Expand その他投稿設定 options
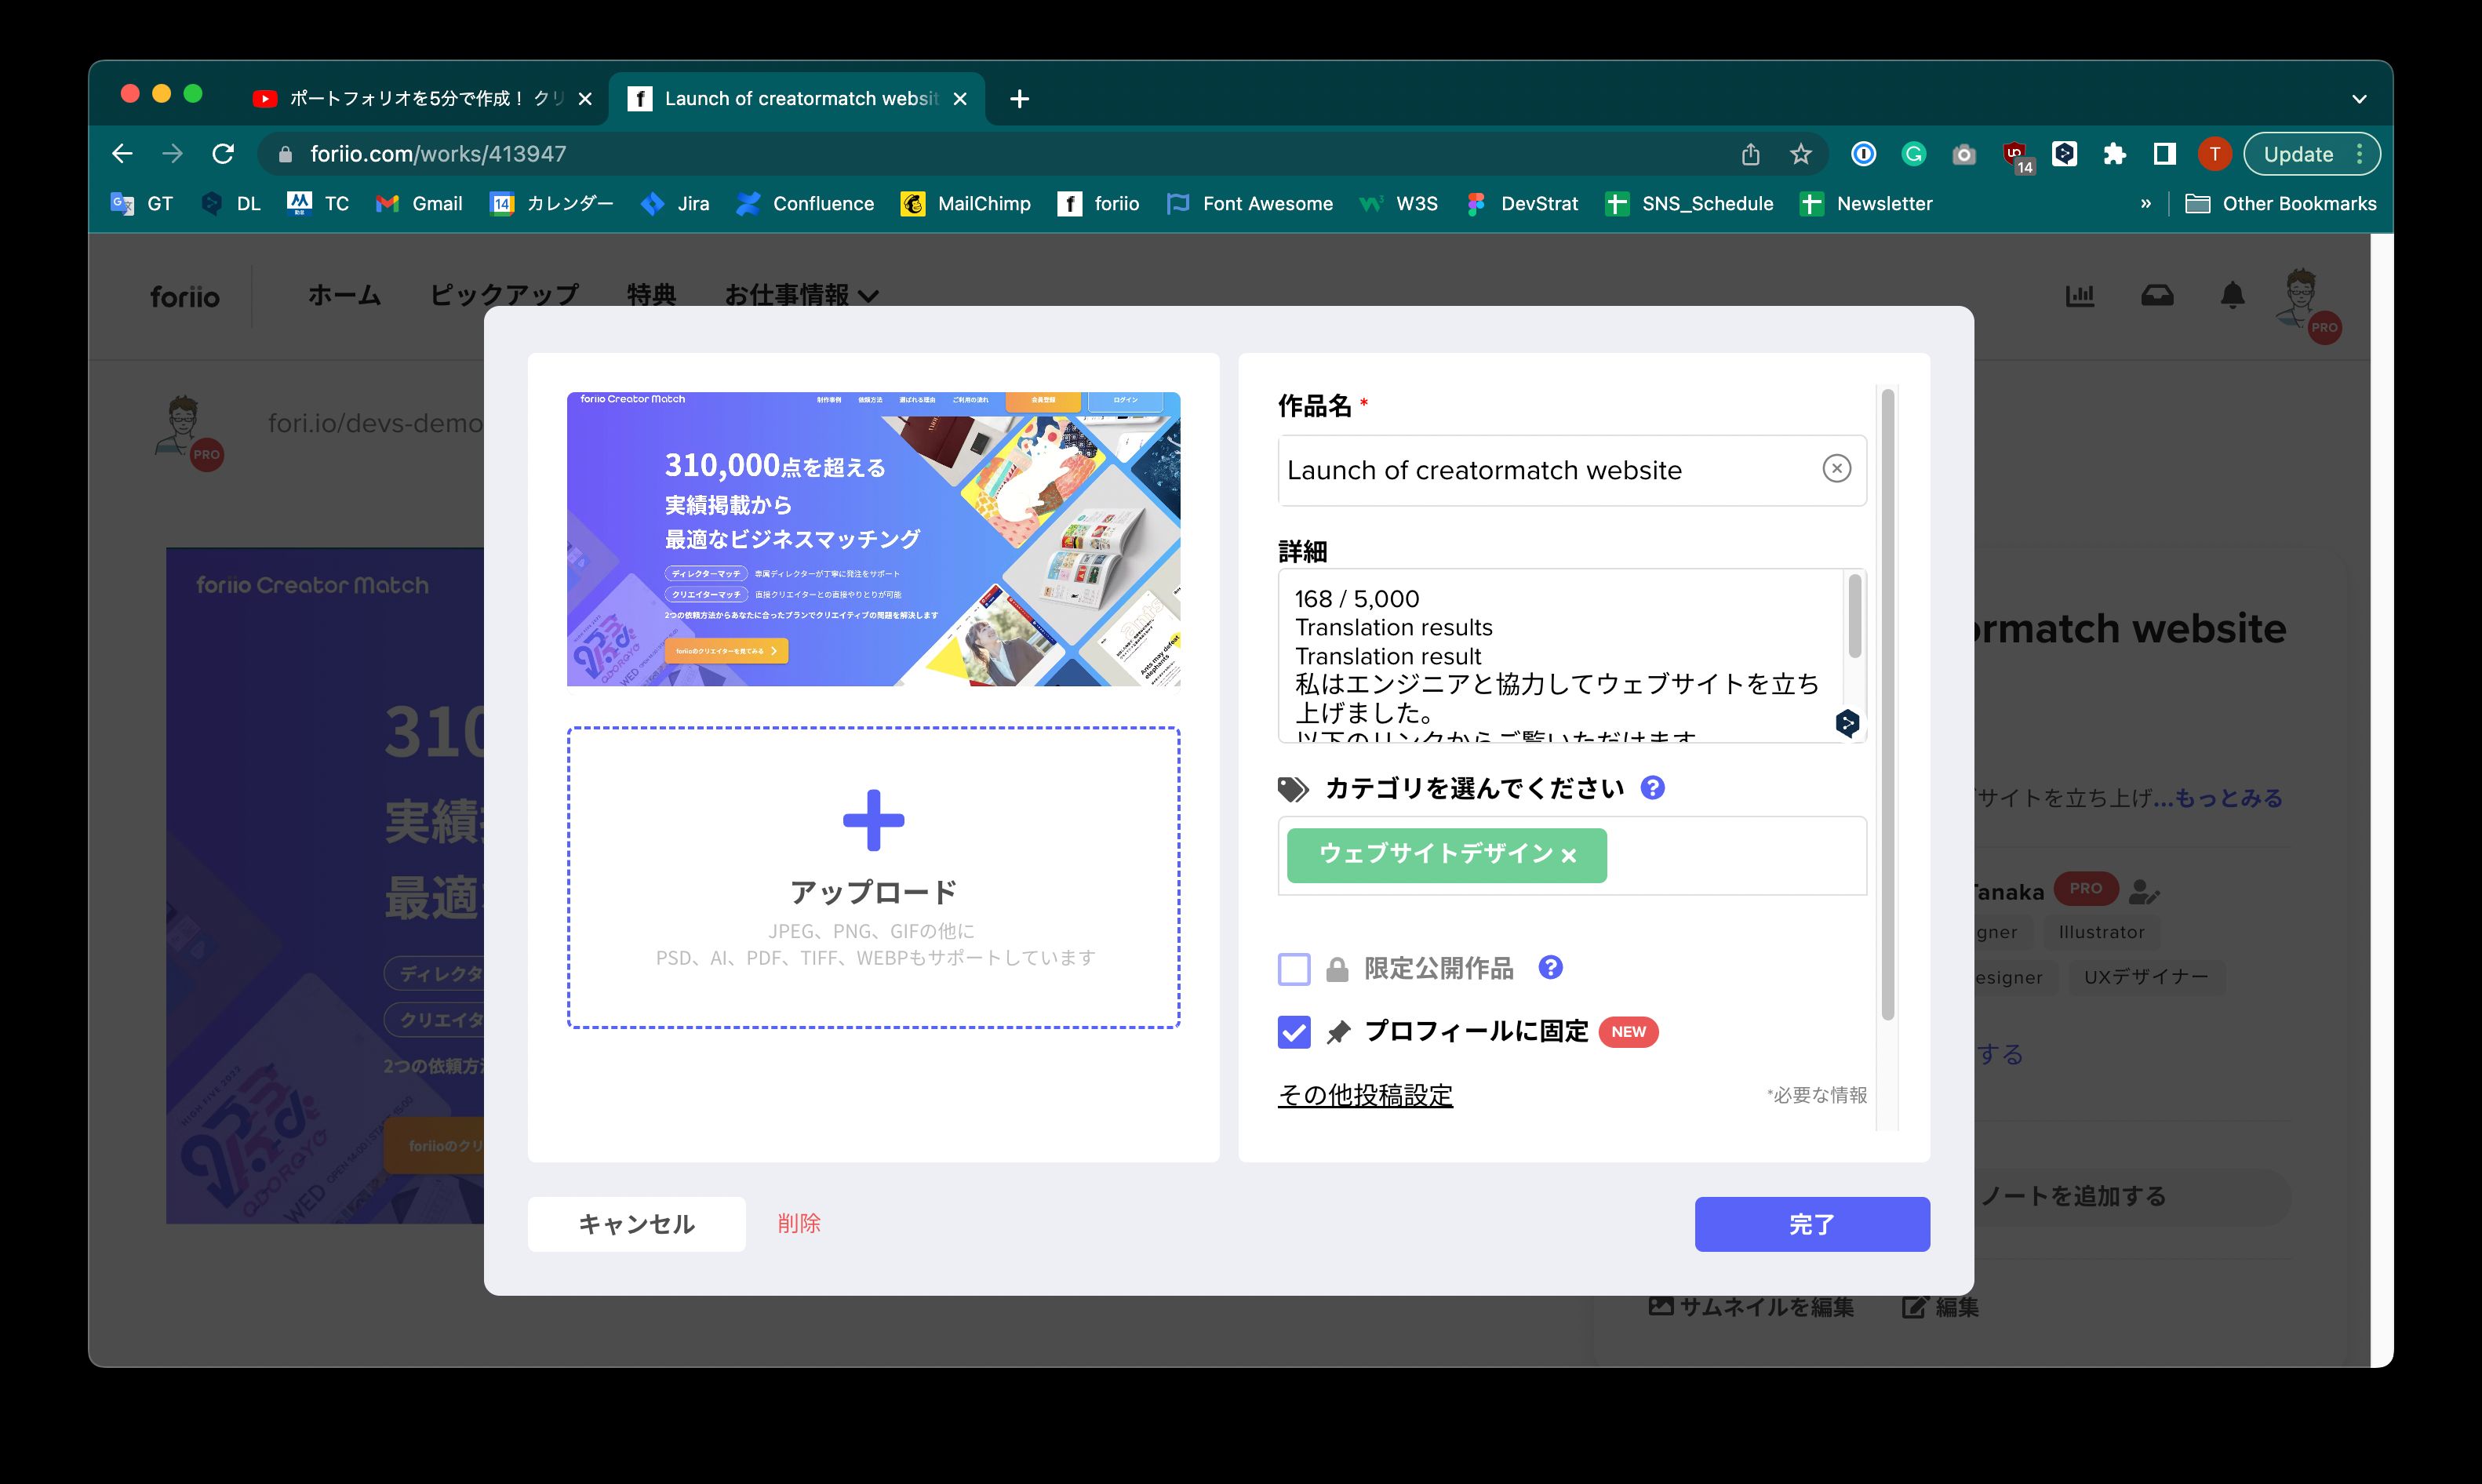2482x1484 pixels. [1365, 1095]
